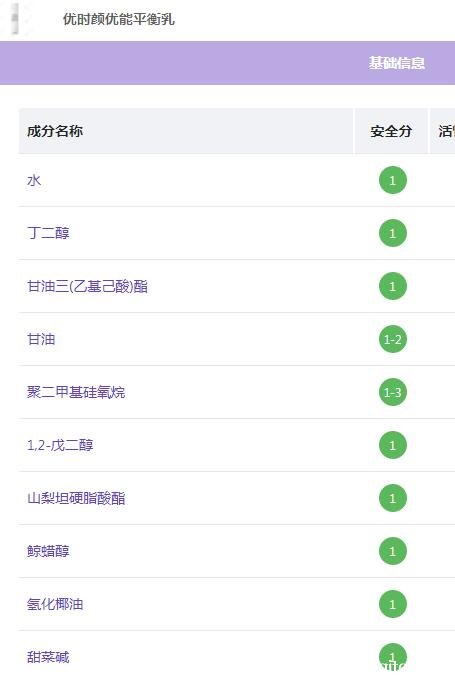
Task: Click the 1-2 safety score badge for 甘油
Action: [x=393, y=339]
